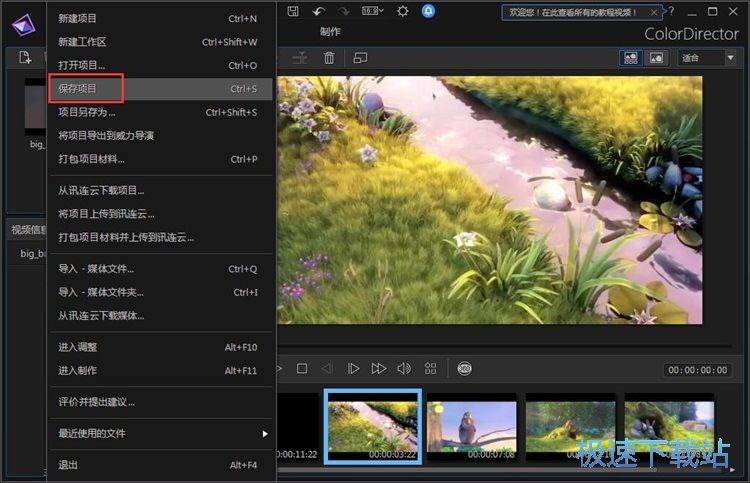The height and width of the screenshot is (483, 750).
Task: Click the 00:00:00:00 timecode field
Action: [698, 370]
